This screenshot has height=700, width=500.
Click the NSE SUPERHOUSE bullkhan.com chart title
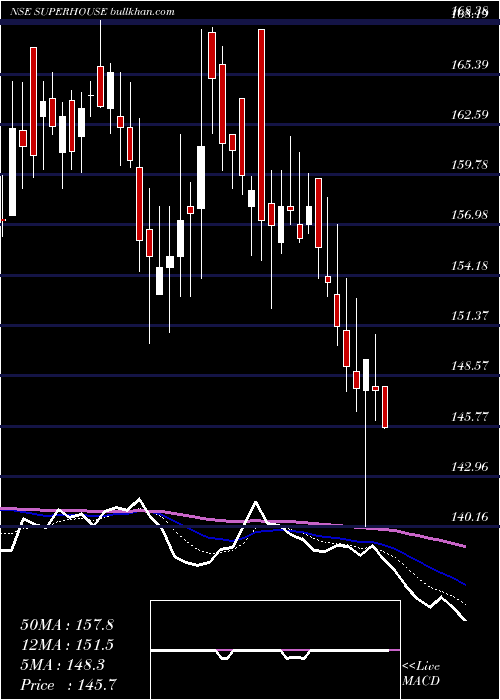(x=92, y=12)
